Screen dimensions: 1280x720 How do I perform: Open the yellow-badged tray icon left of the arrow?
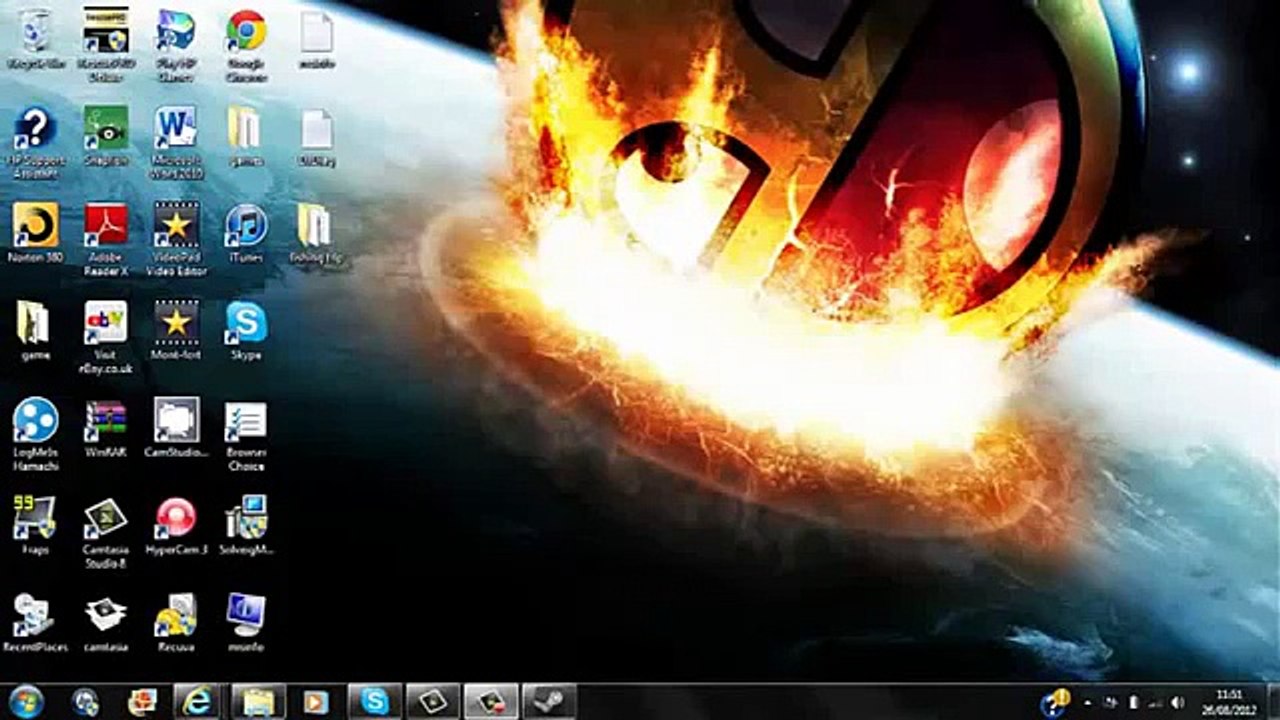click(x=1056, y=701)
